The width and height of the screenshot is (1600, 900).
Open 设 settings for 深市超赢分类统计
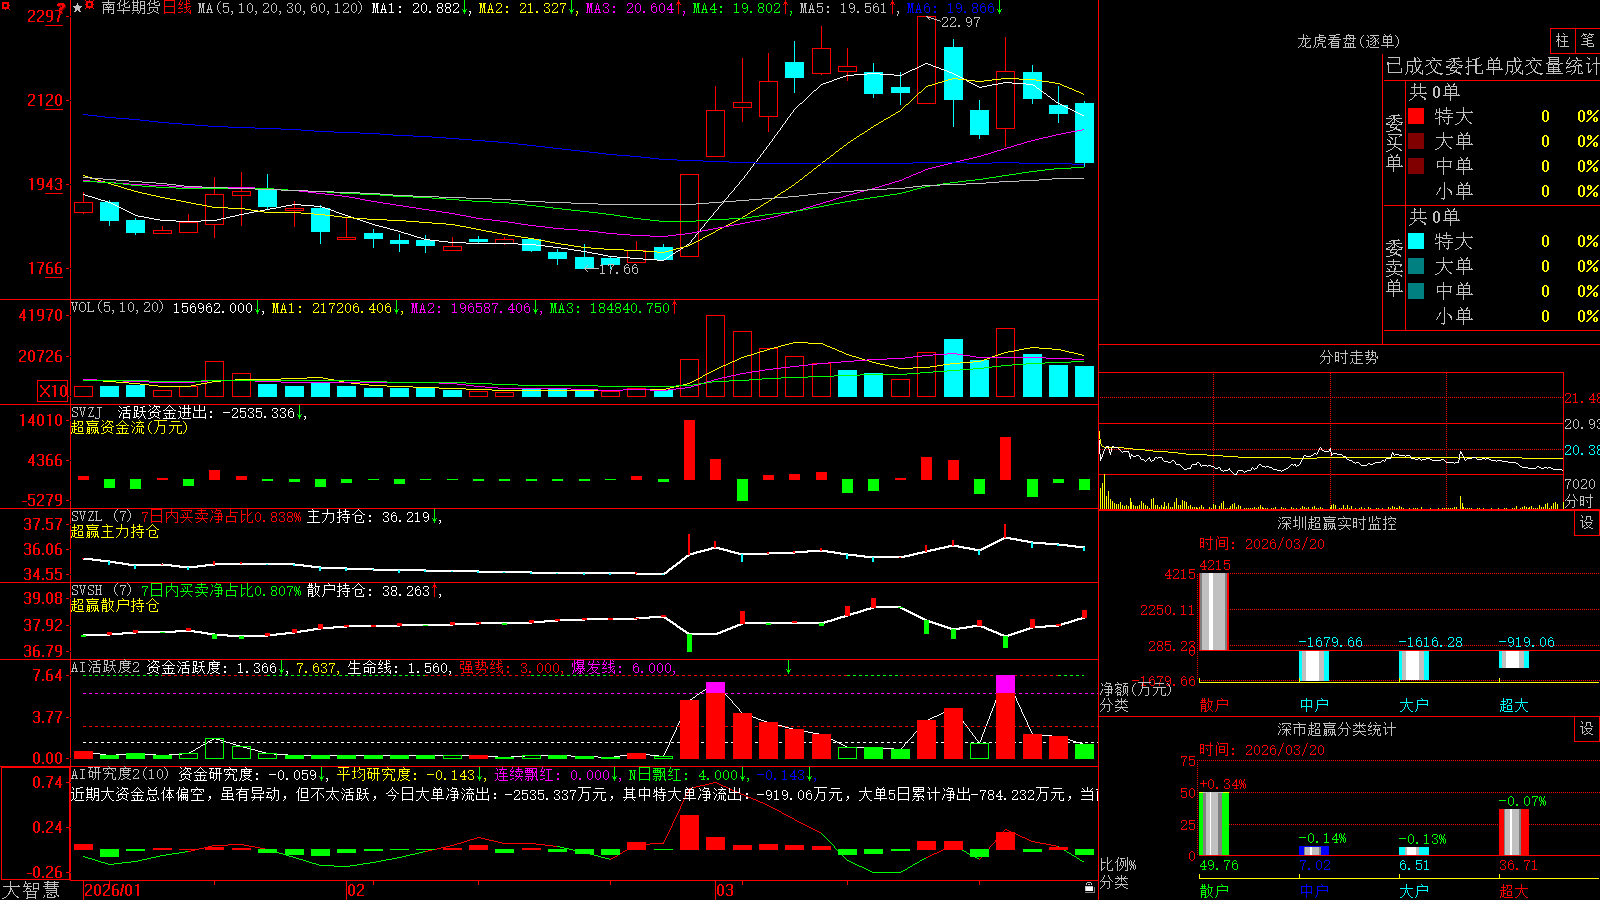click(x=1586, y=729)
